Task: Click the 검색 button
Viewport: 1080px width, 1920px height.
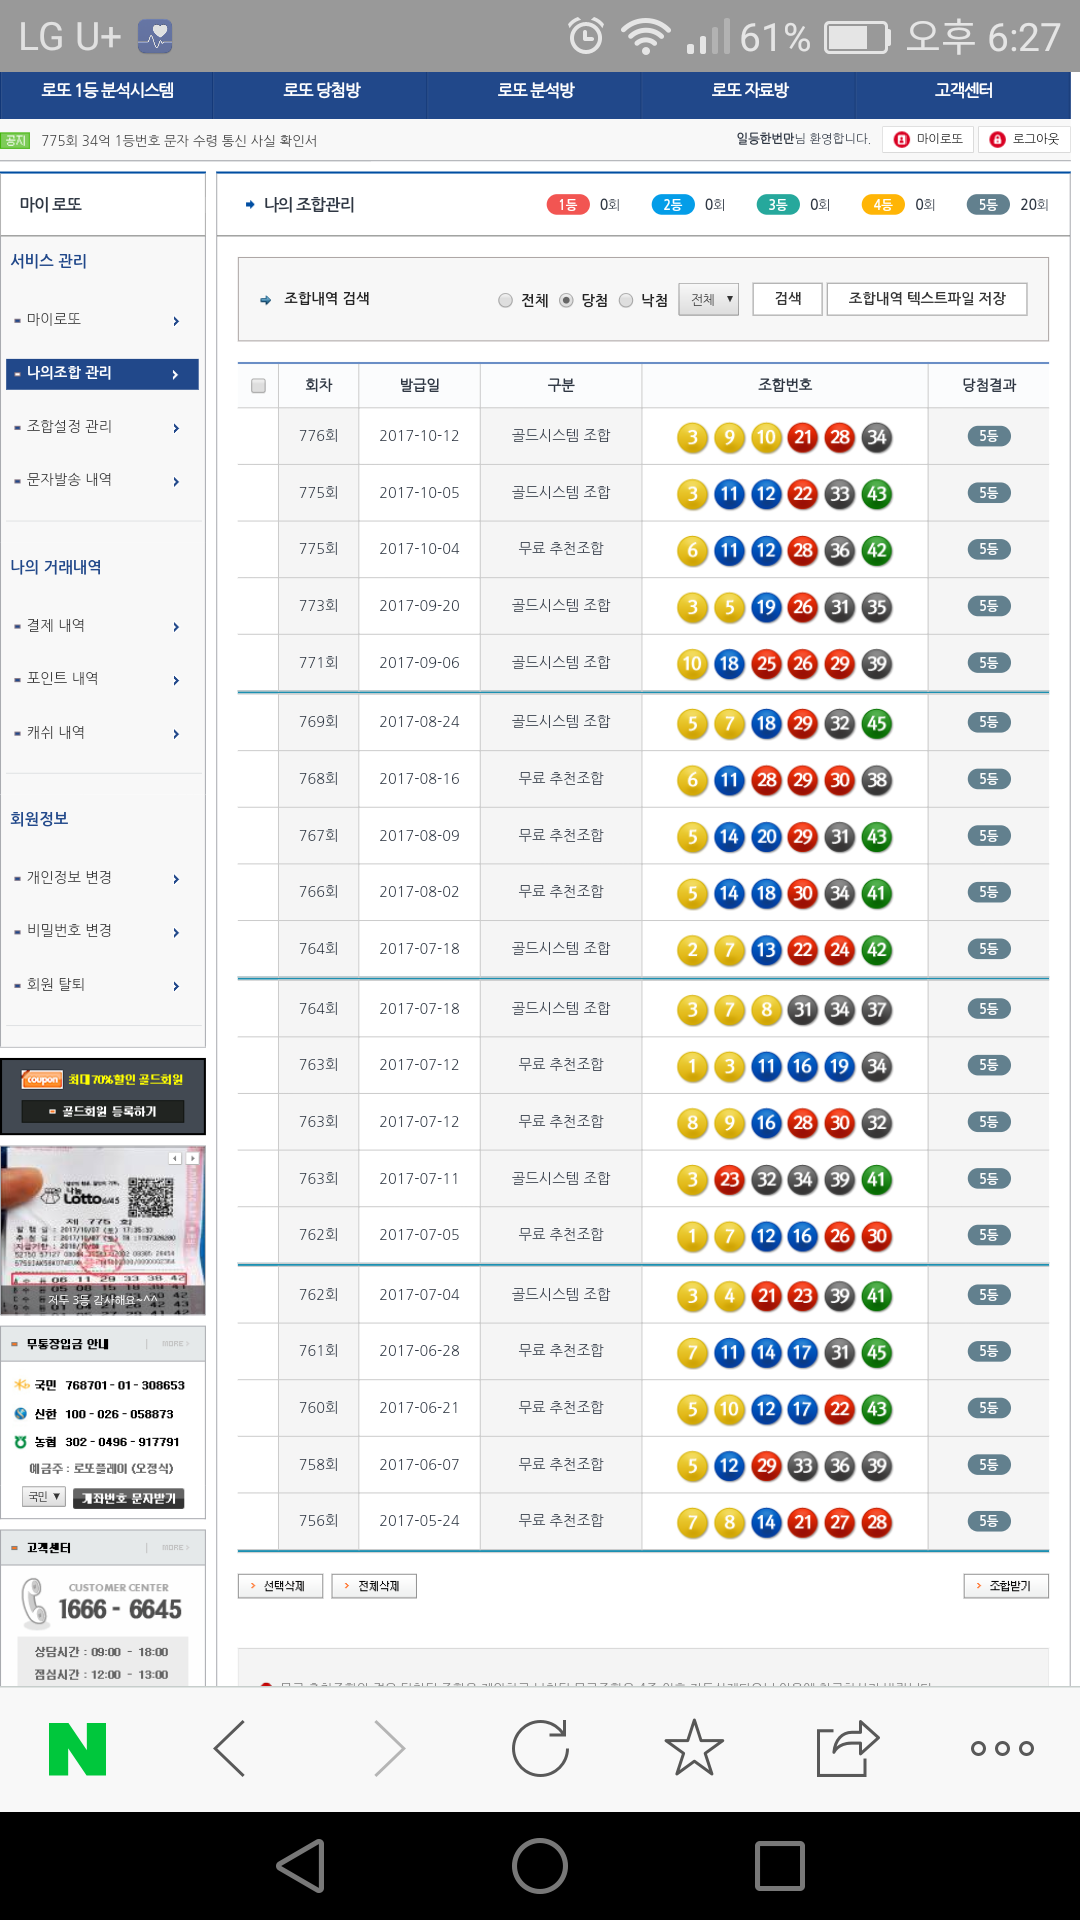Action: [x=788, y=299]
